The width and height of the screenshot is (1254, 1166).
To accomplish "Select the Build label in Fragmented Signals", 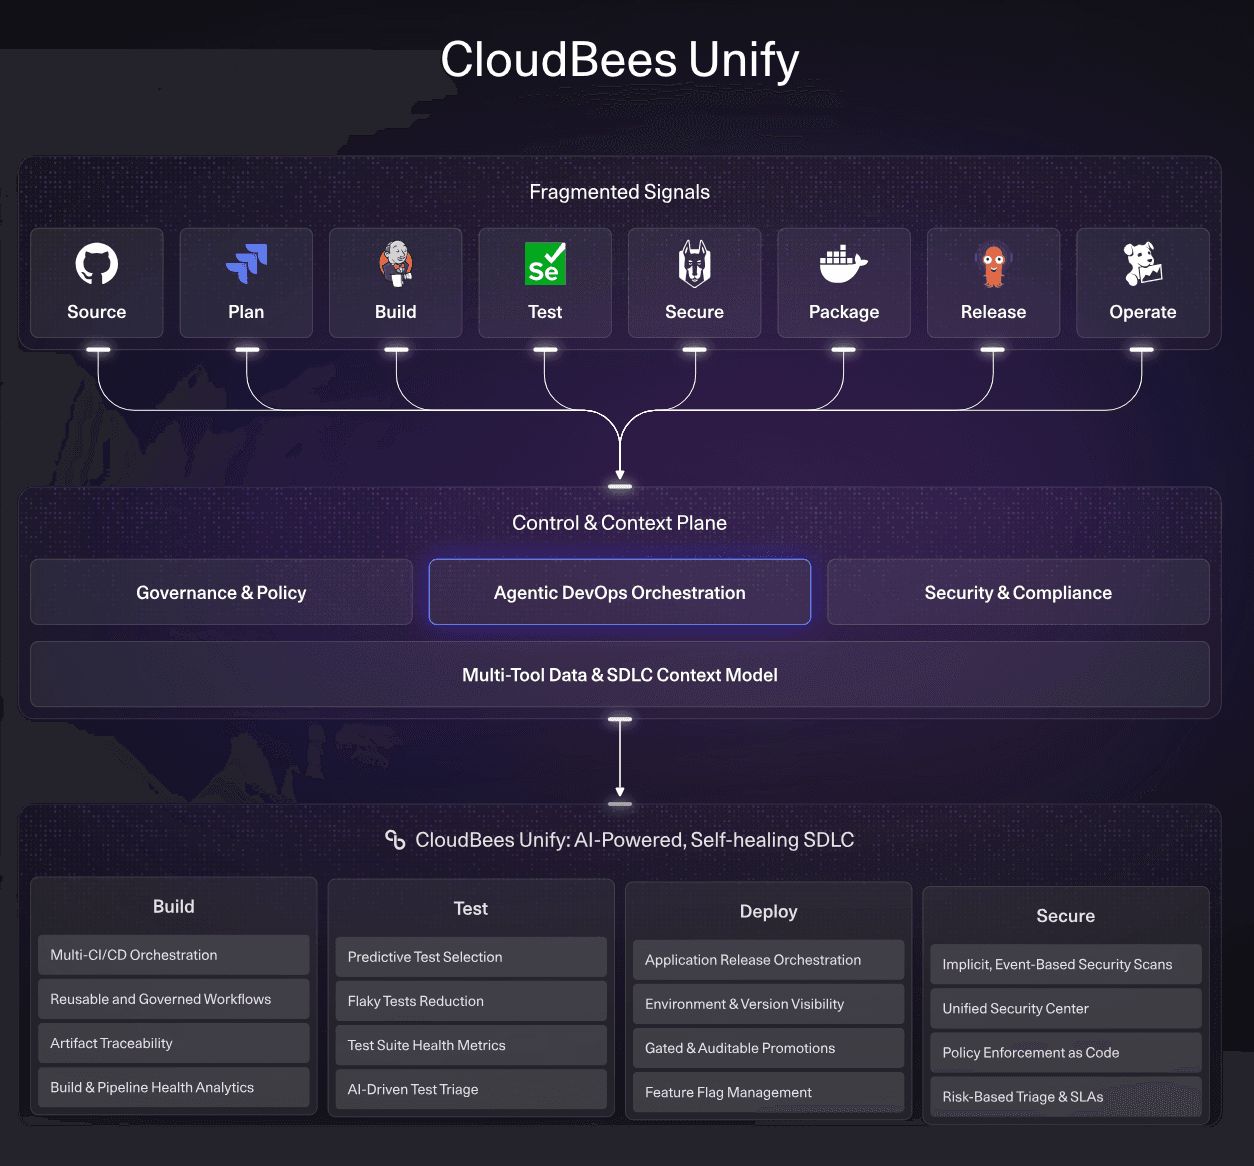I will tap(396, 312).
